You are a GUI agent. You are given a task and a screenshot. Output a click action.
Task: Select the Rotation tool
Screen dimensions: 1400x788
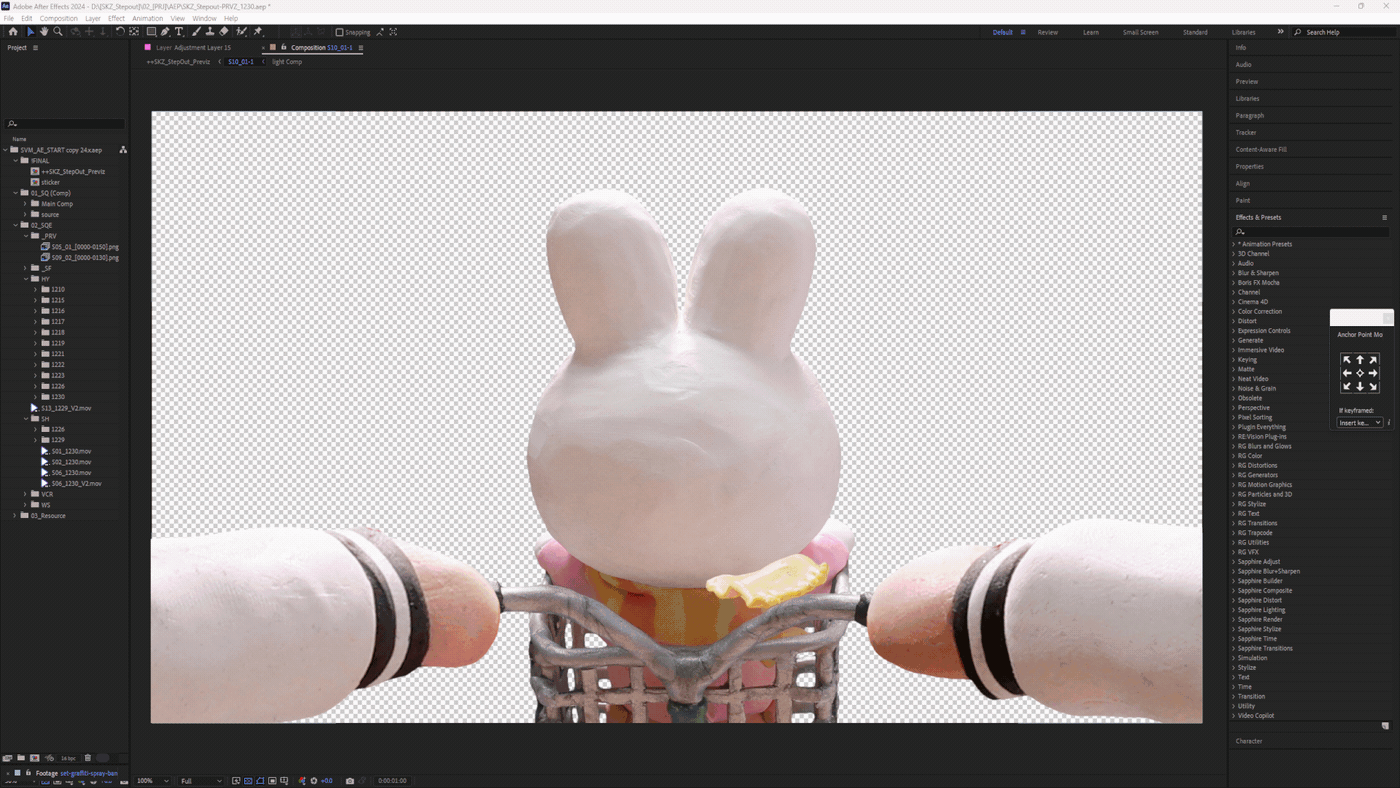point(120,32)
